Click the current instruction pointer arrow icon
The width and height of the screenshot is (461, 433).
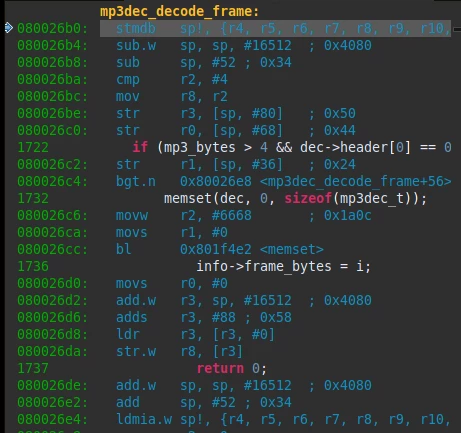(x=9, y=28)
